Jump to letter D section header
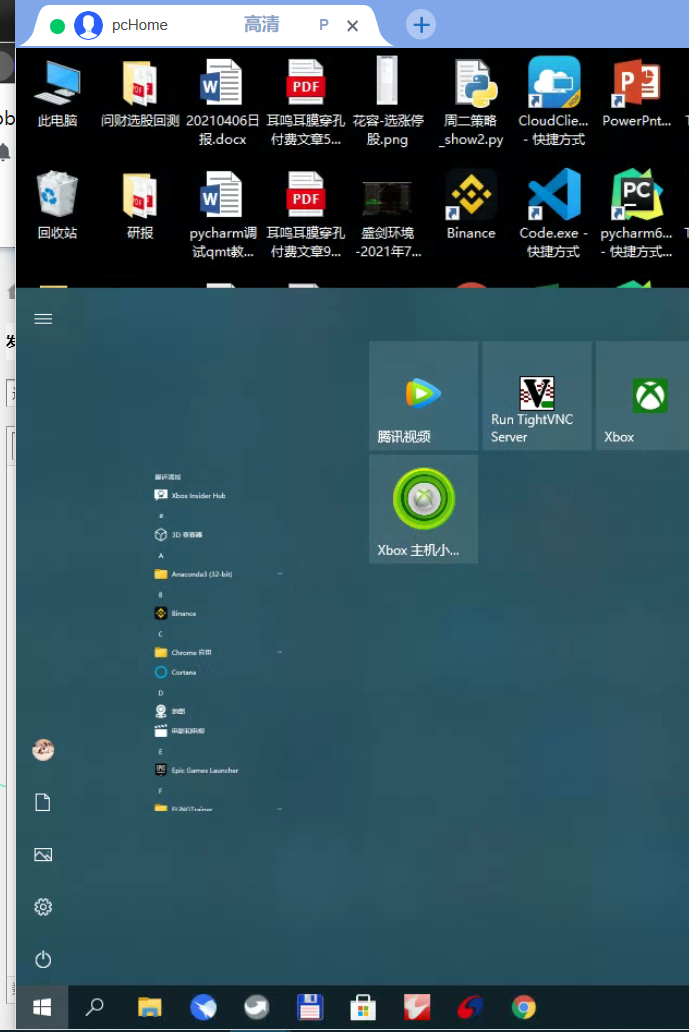 pos(161,692)
